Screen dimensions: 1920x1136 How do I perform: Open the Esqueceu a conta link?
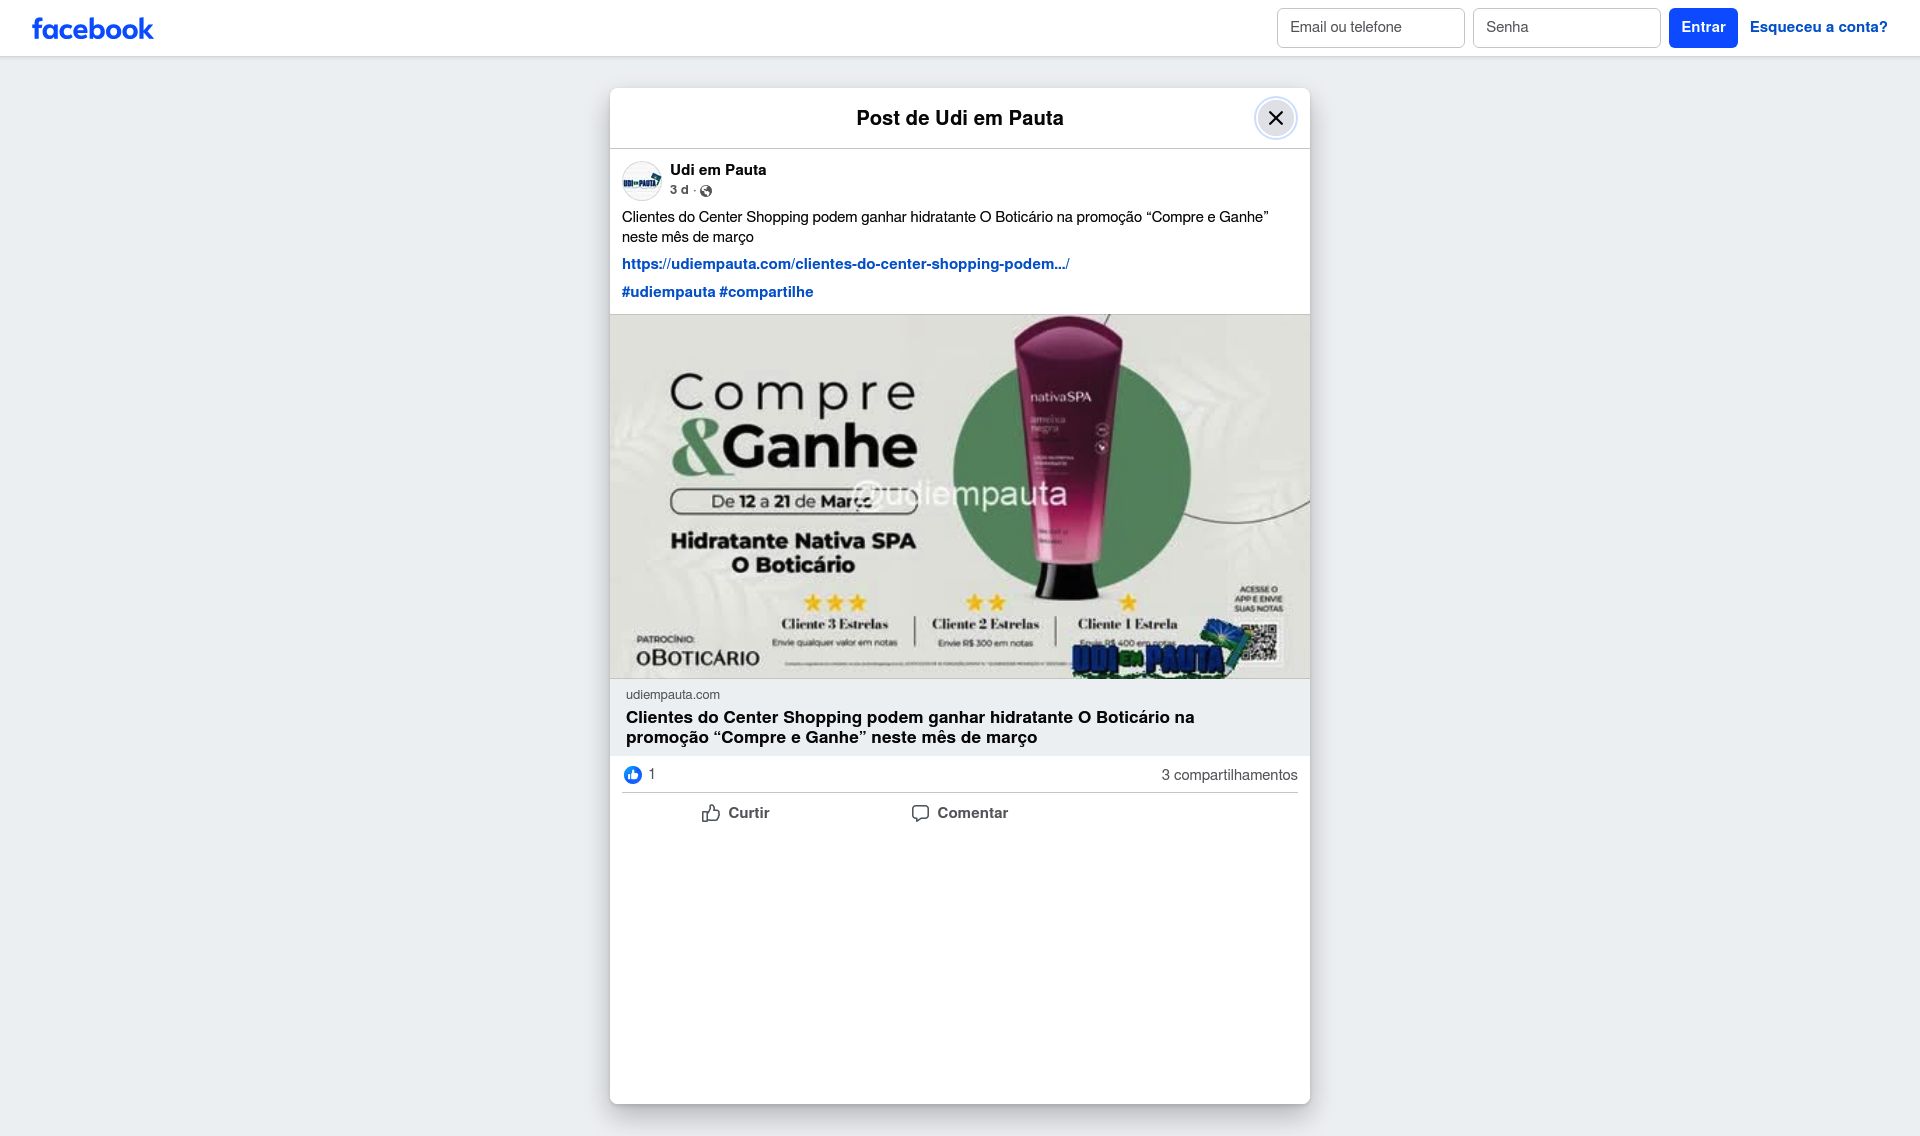point(1818,28)
